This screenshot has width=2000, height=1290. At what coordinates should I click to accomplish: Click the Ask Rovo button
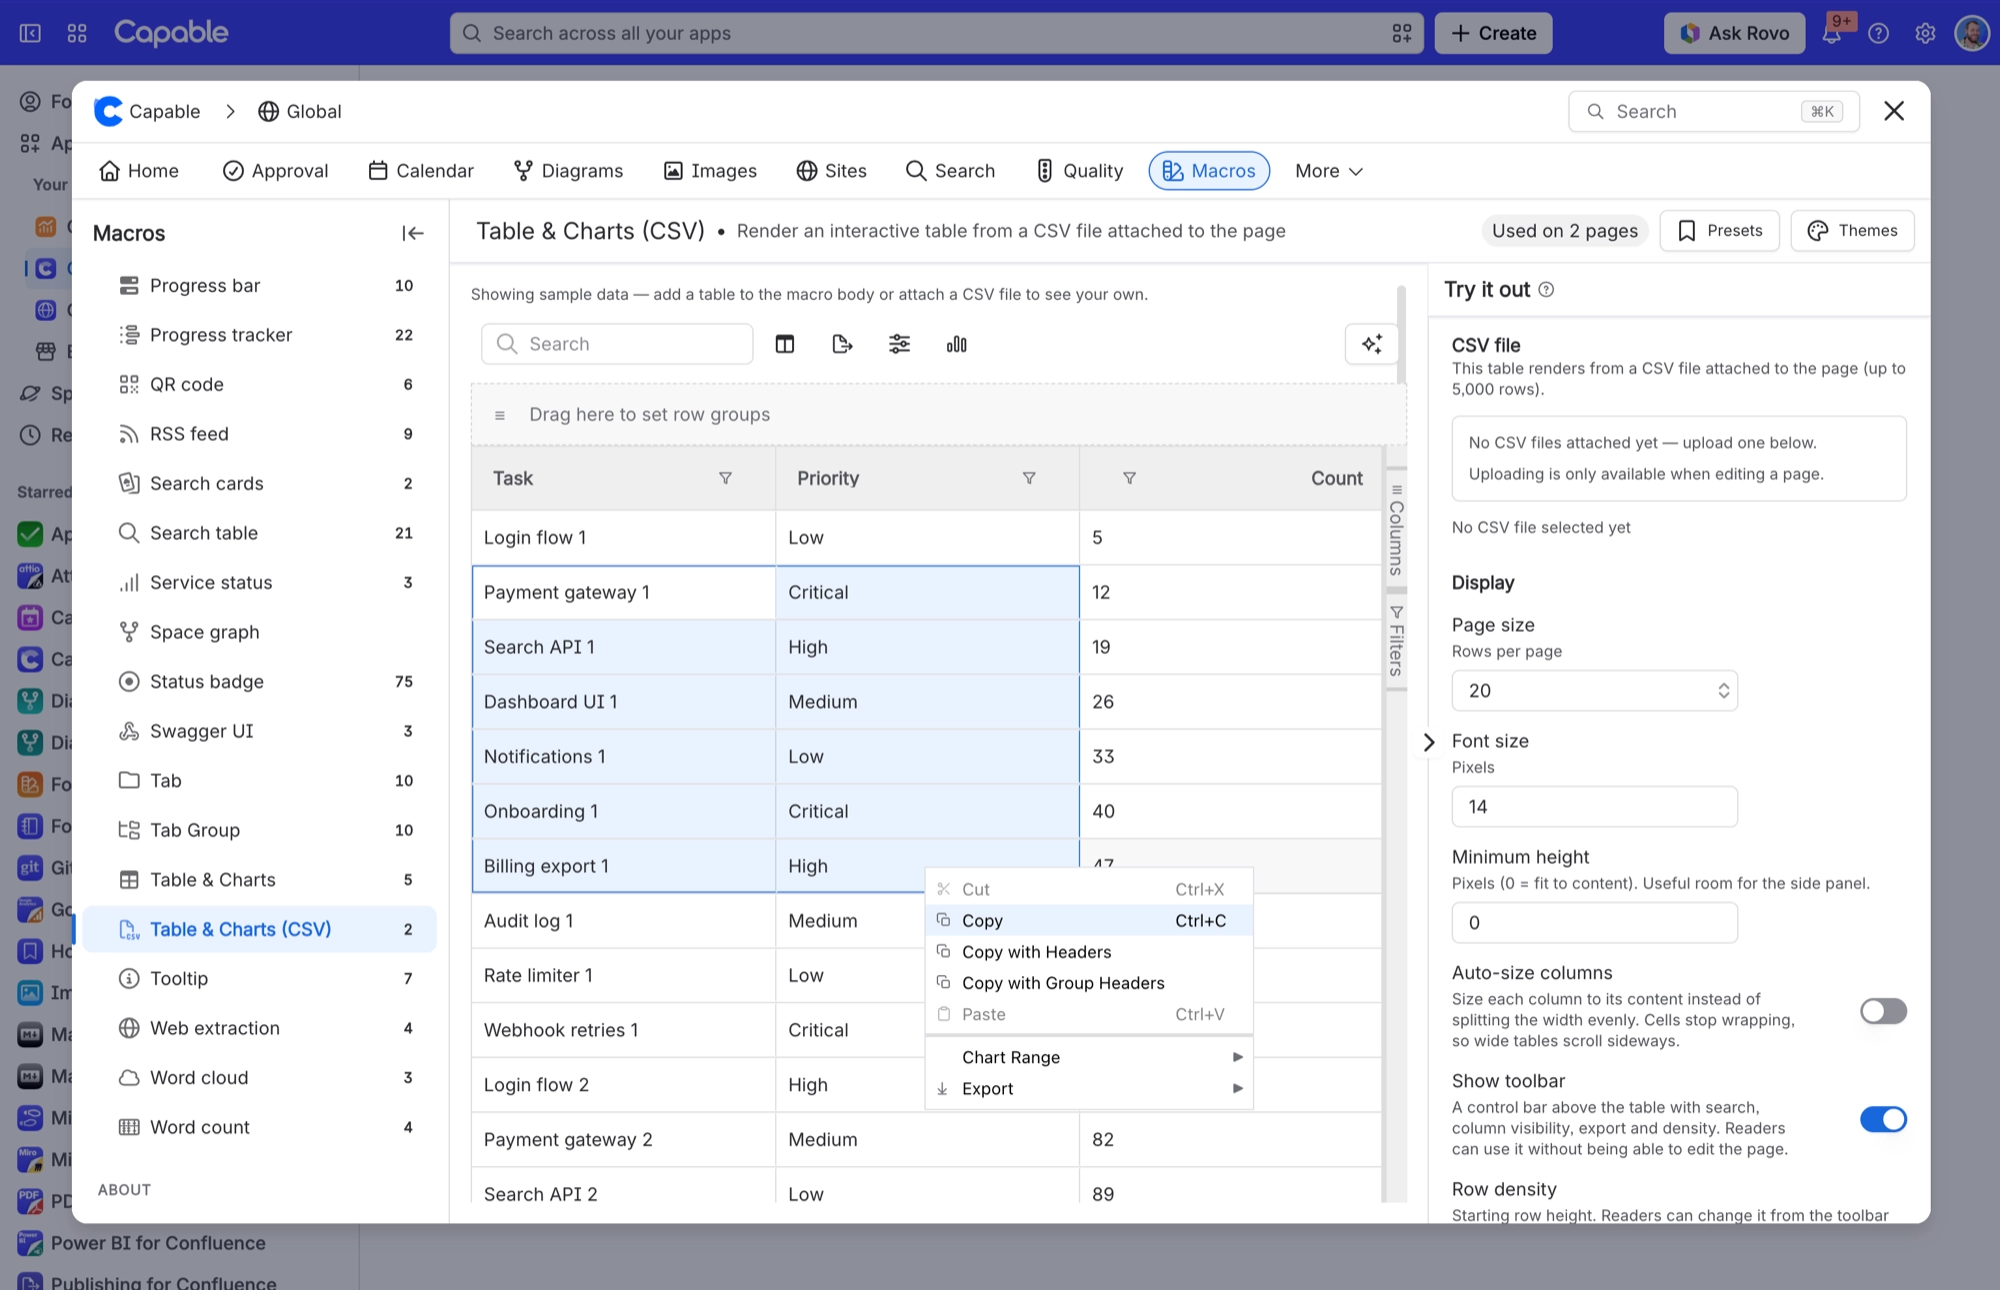[1734, 33]
